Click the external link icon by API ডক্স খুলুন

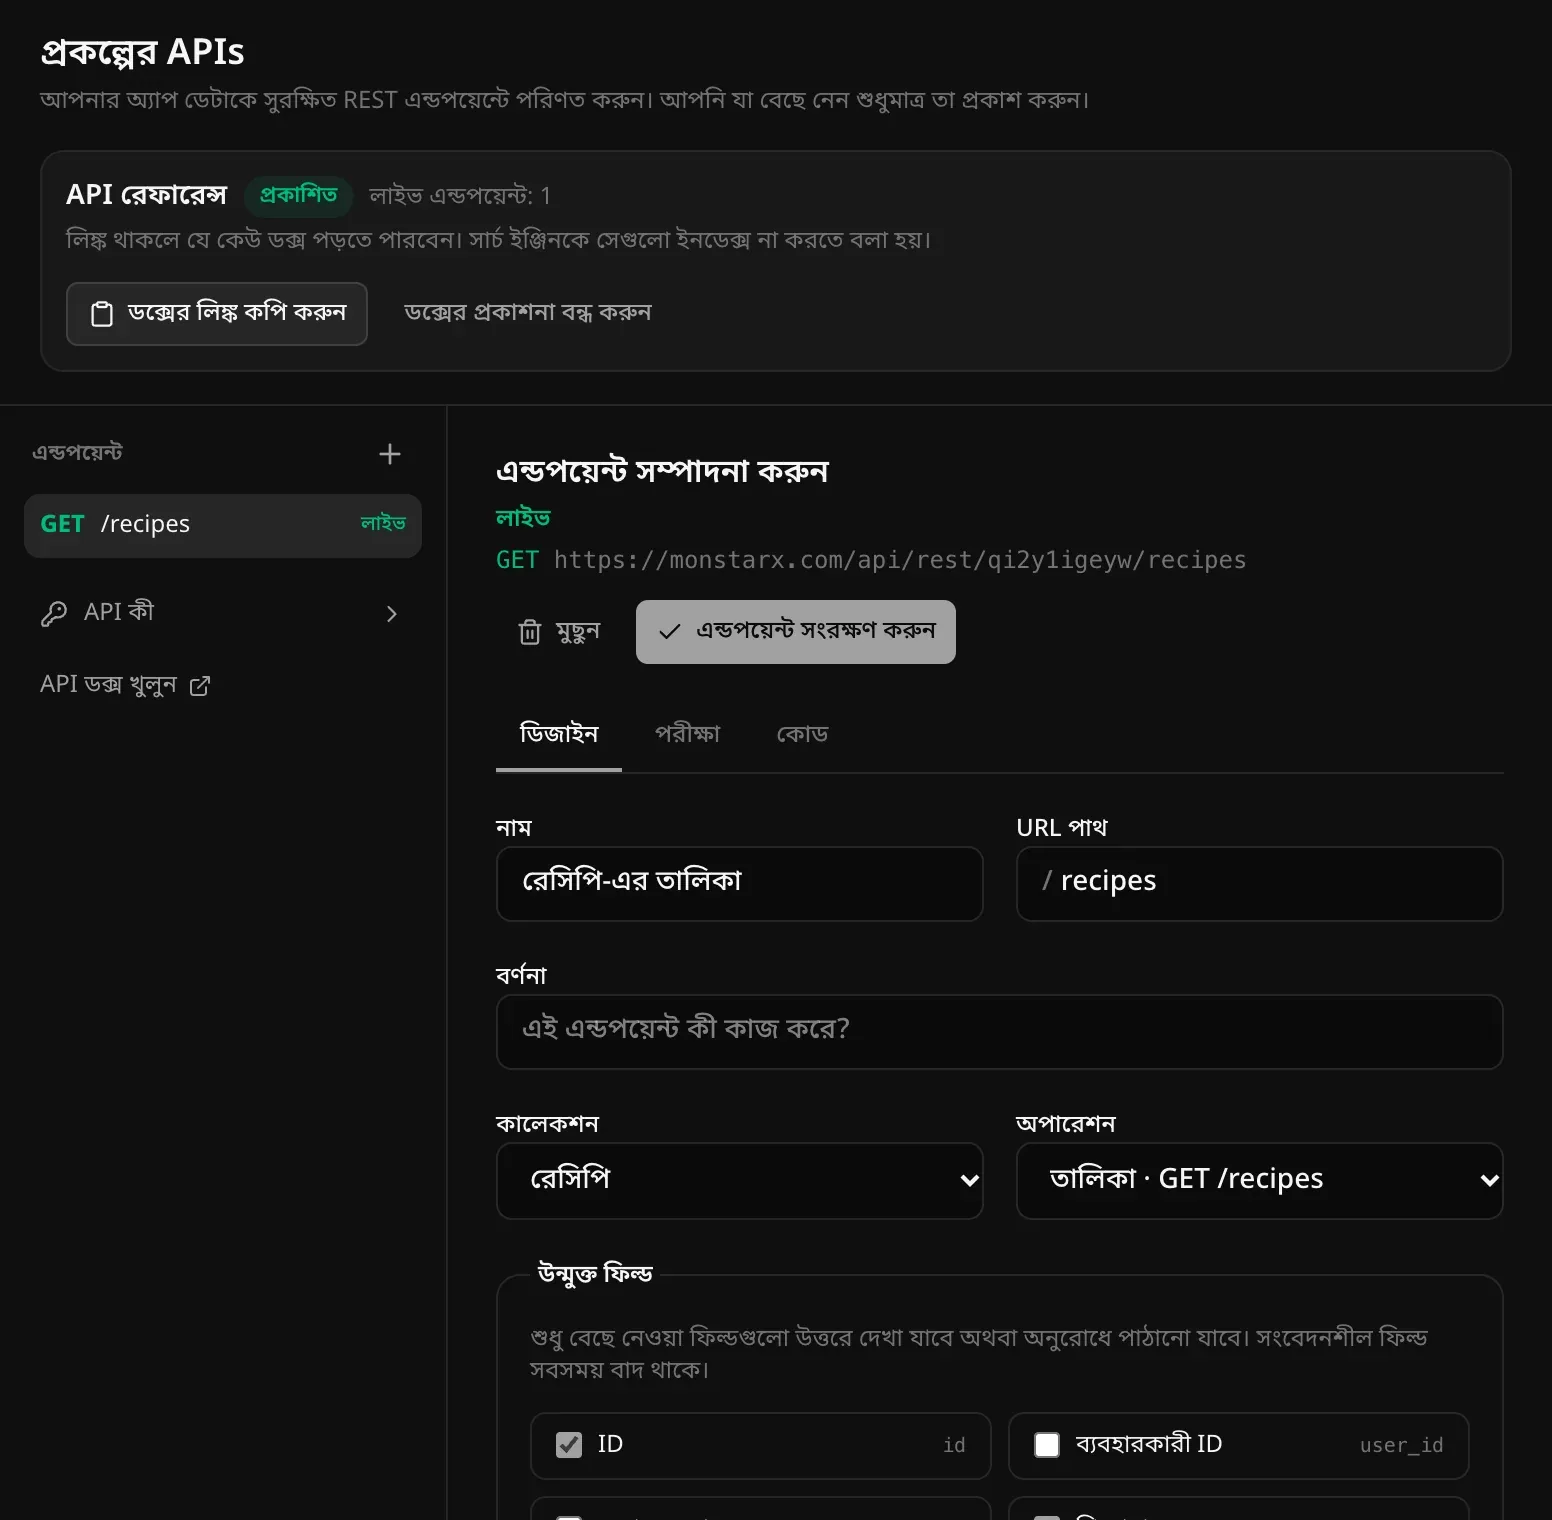click(x=200, y=686)
